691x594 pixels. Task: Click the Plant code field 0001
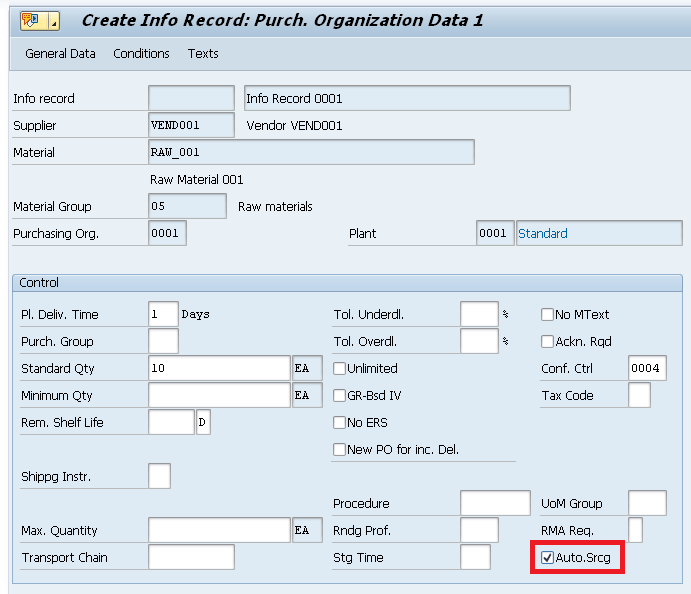pos(495,233)
